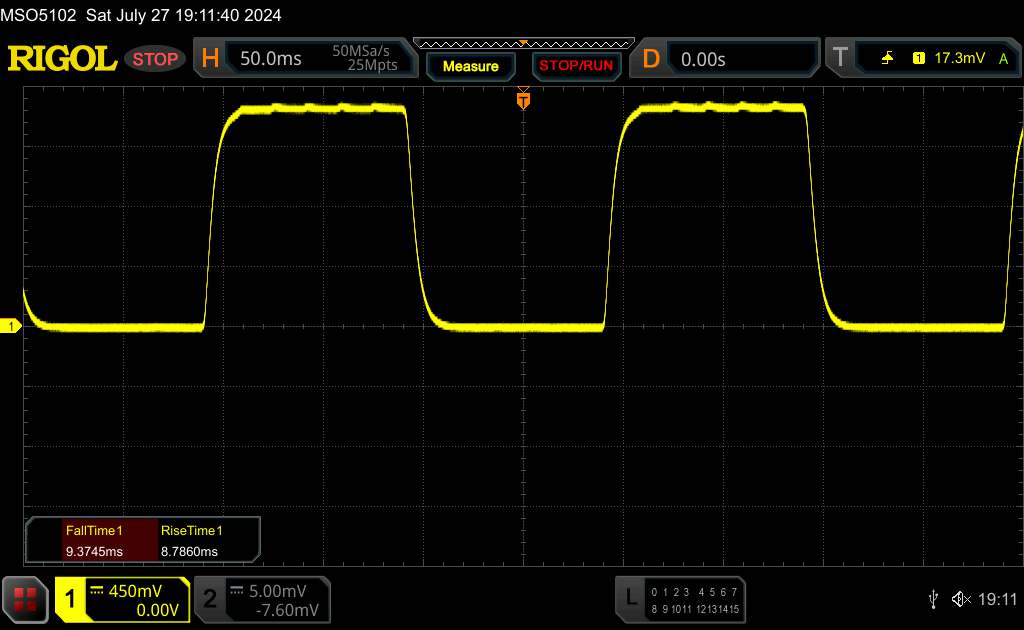Select the RiseTime1 measurement result
The height and width of the screenshot is (630, 1024).
pos(191,540)
